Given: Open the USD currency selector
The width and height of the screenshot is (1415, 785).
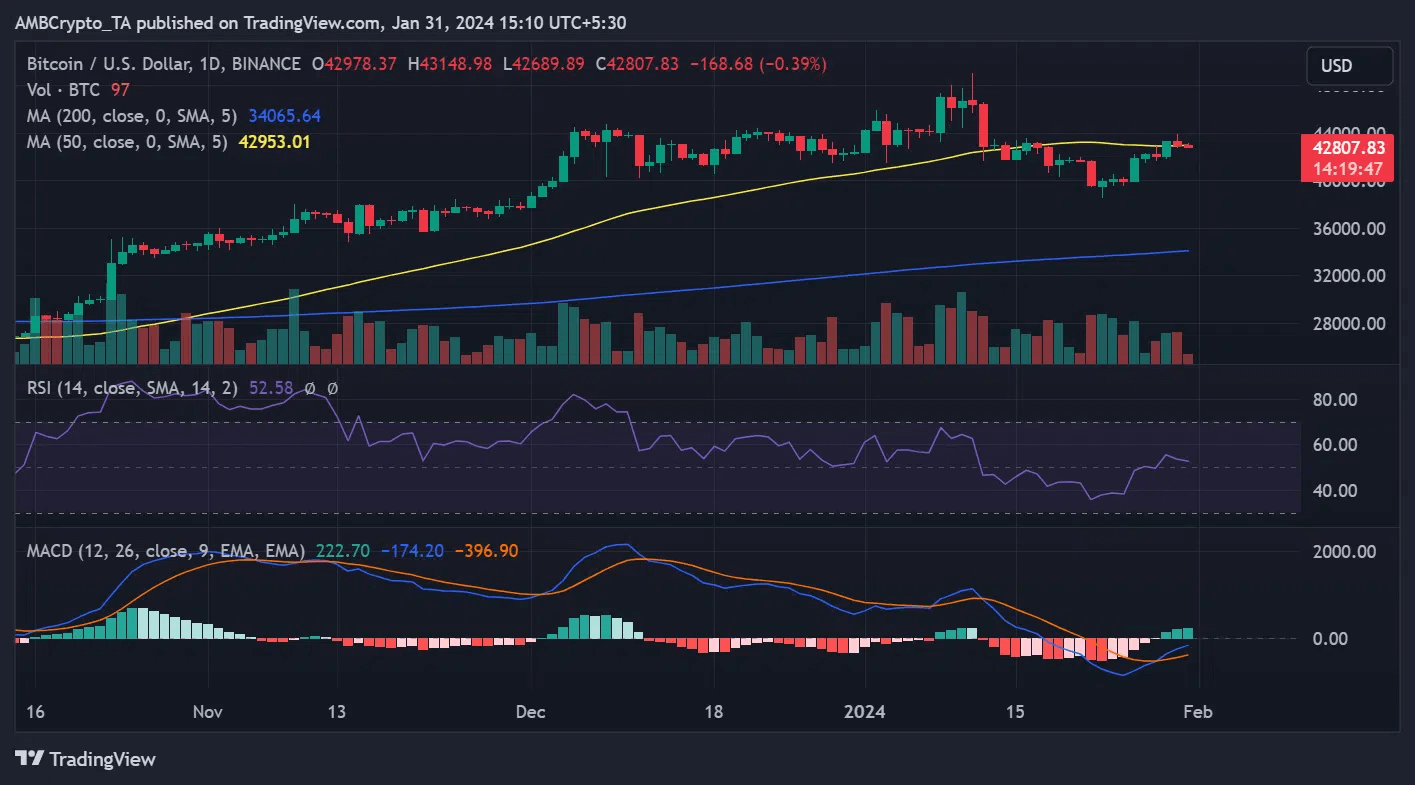Looking at the screenshot, I should 1349,66.
